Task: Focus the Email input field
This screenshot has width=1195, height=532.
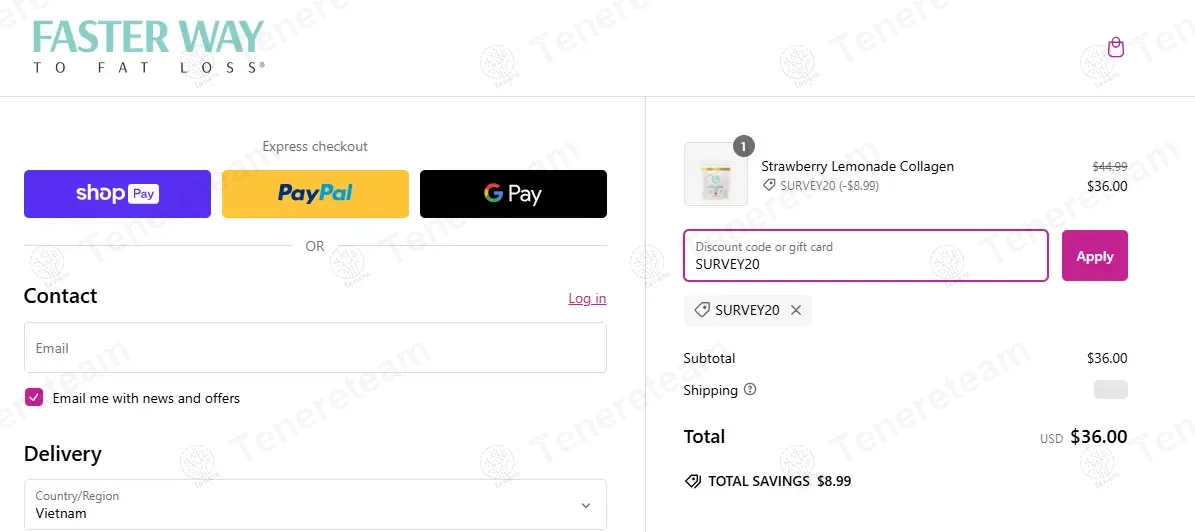Action: (315, 348)
